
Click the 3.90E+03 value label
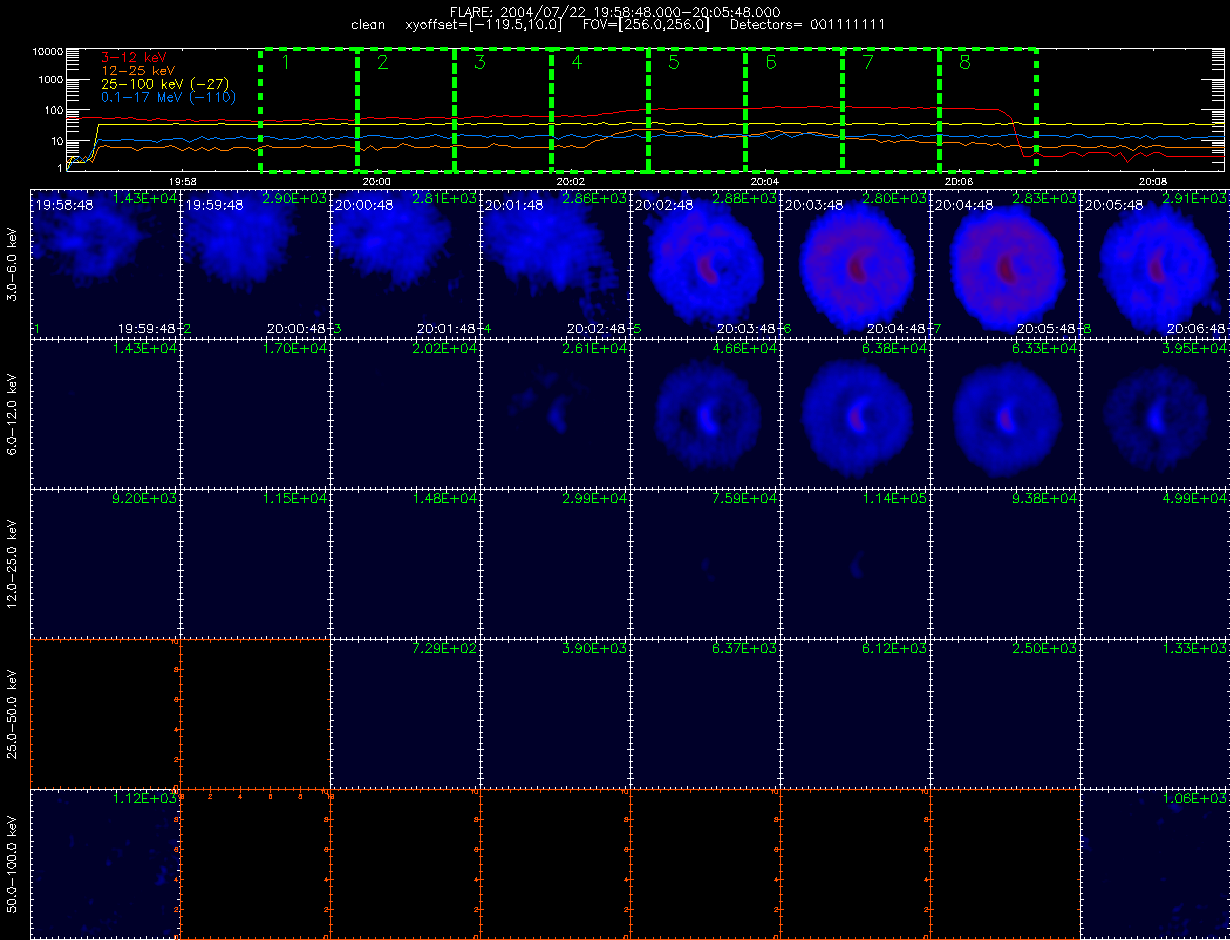tap(595, 648)
